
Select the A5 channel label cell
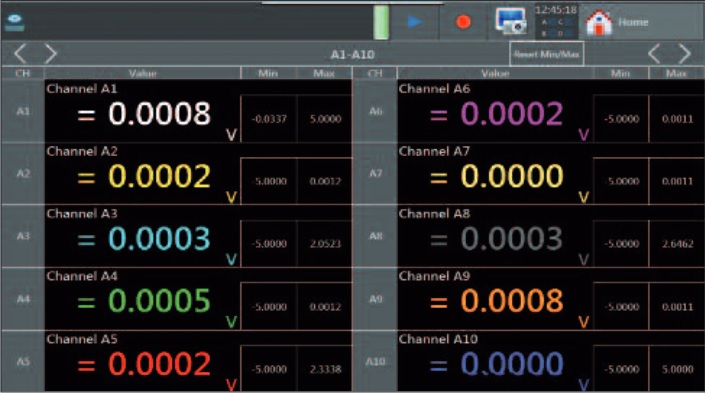click(23, 362)
